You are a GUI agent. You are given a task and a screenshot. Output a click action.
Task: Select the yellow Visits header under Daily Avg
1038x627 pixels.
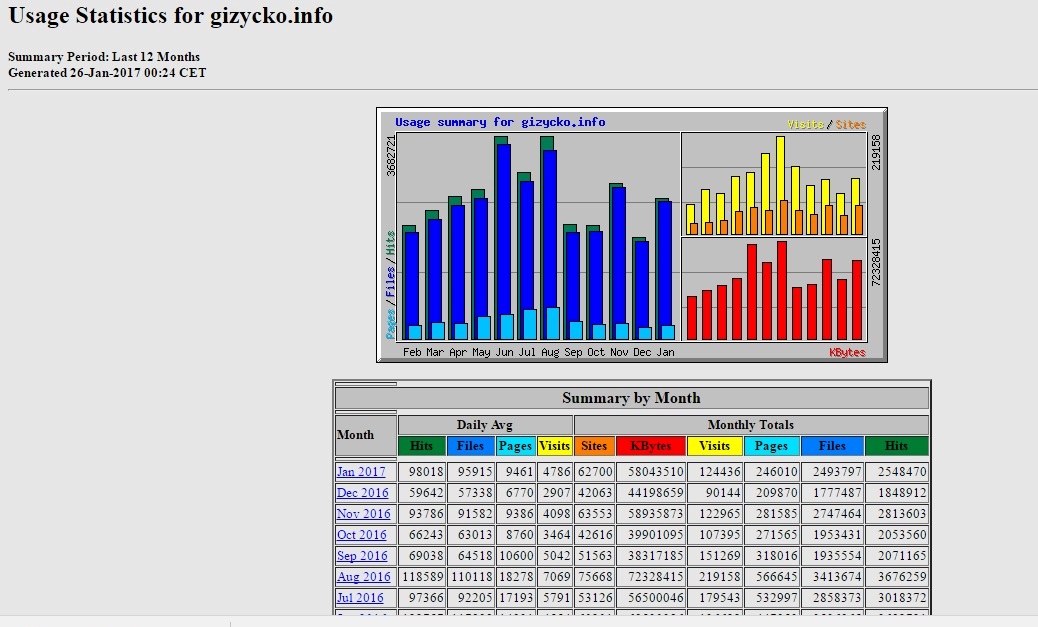click(554, 446)
